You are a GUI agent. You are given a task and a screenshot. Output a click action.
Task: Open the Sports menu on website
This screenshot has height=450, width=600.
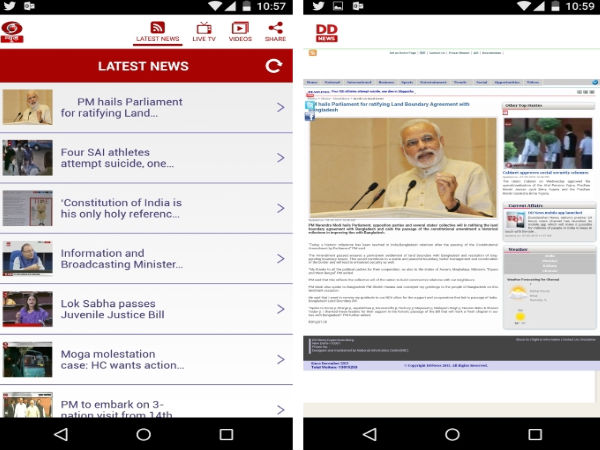[x=407, y=81]
